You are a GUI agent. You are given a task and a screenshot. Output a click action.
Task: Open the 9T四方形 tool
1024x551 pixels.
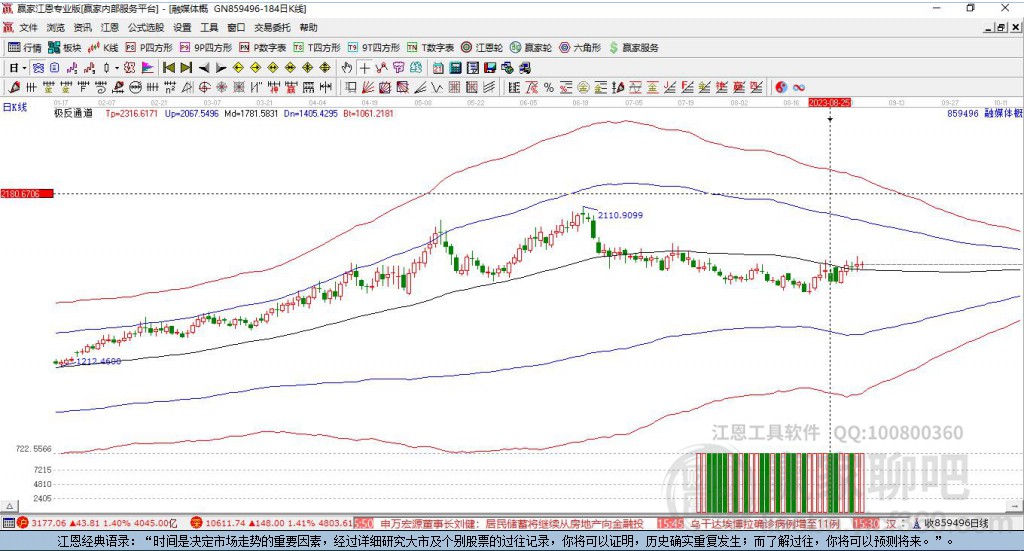374,48
